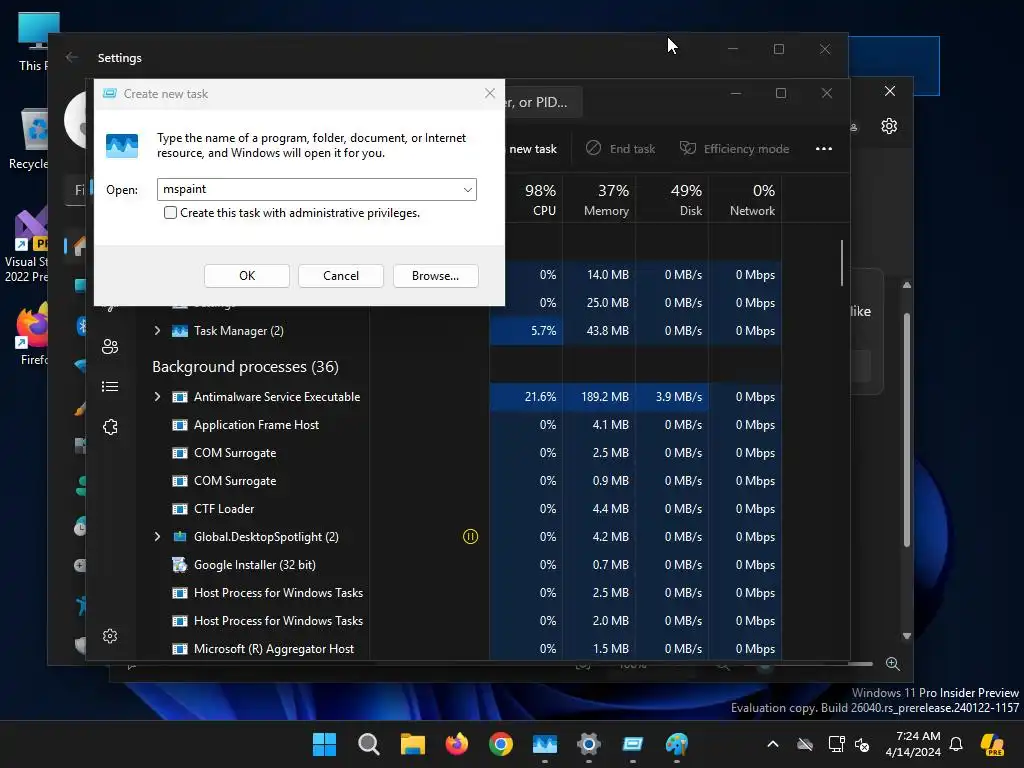Image resolution: width=1024 pixels, height=768 pixels.
Task: Switch to Settings gear taskbar icon
Action: [x=588, y=744]
